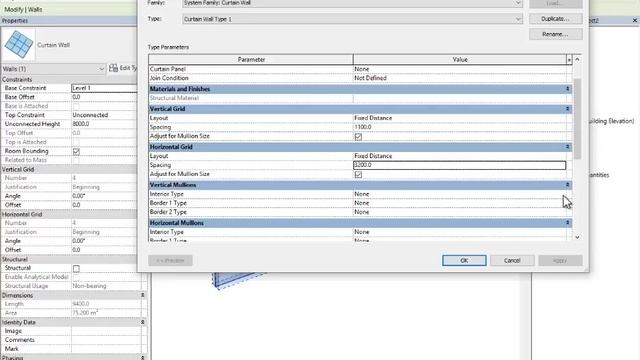Click the Vertical Grid Angle value in Properties
Screen dimensions: 640x360
(x=104, y=196)
